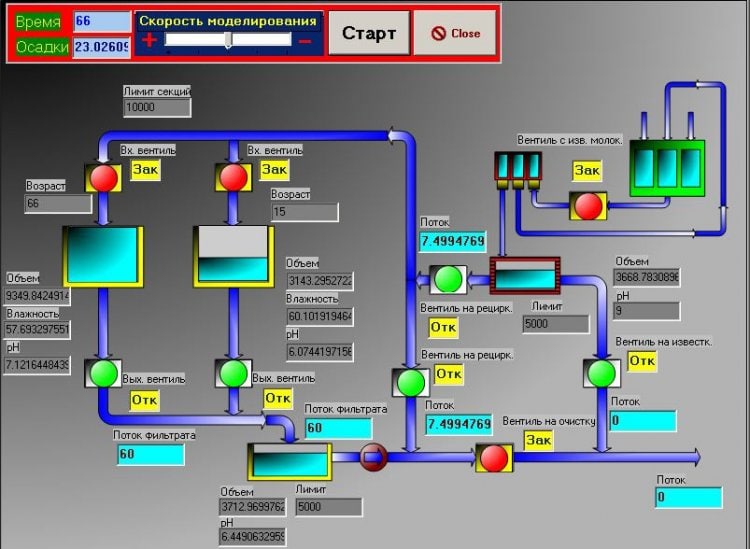
Task: Click the pH value 7.1216448439
Action: [37, 365]
